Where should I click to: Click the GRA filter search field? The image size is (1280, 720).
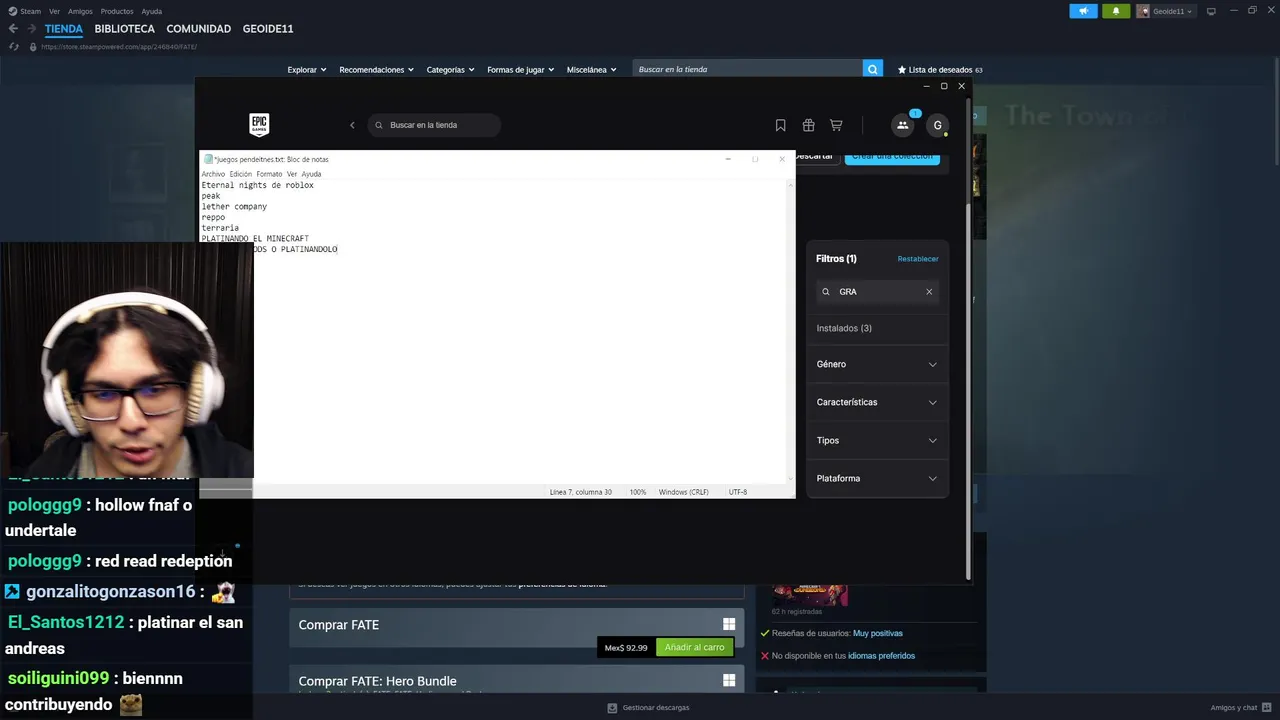click(877, 292)
